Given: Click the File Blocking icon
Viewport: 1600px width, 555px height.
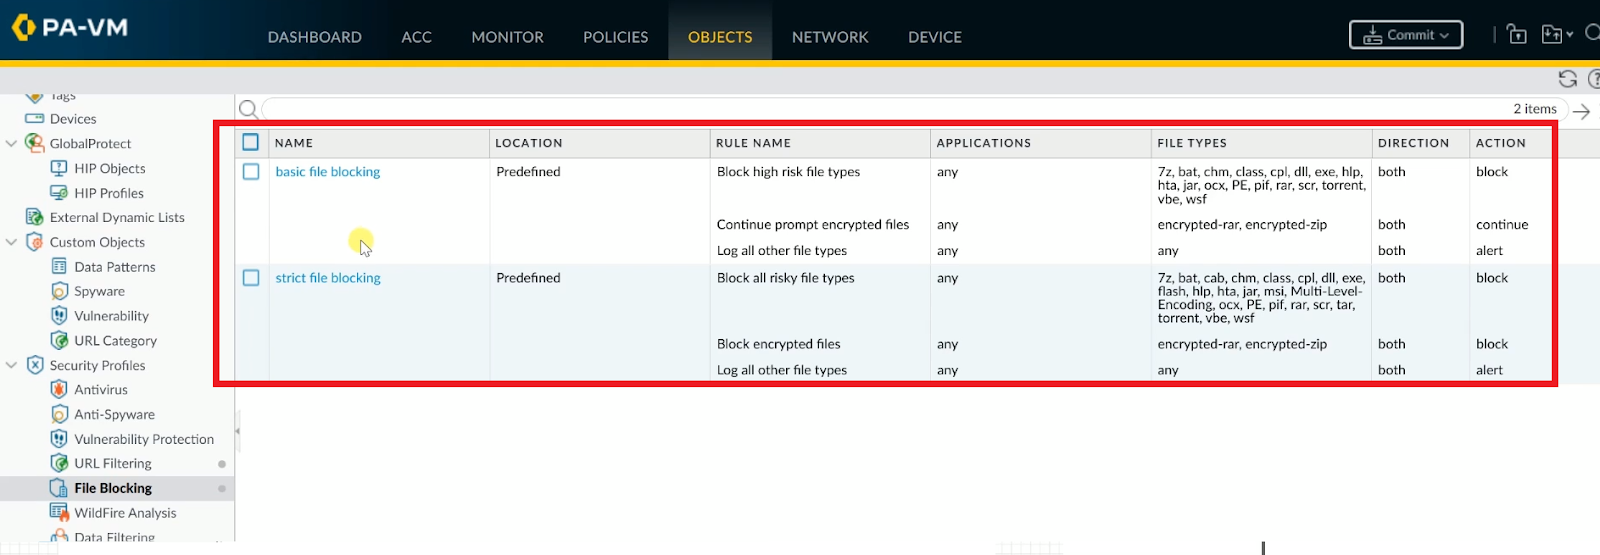Looking at the screenshot, I should (x=59, y=488).
